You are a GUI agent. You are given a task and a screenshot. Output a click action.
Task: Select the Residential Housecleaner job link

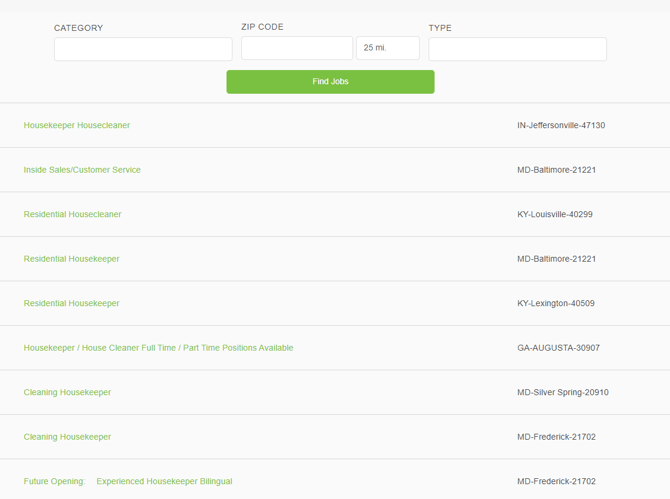pos(72,215)
